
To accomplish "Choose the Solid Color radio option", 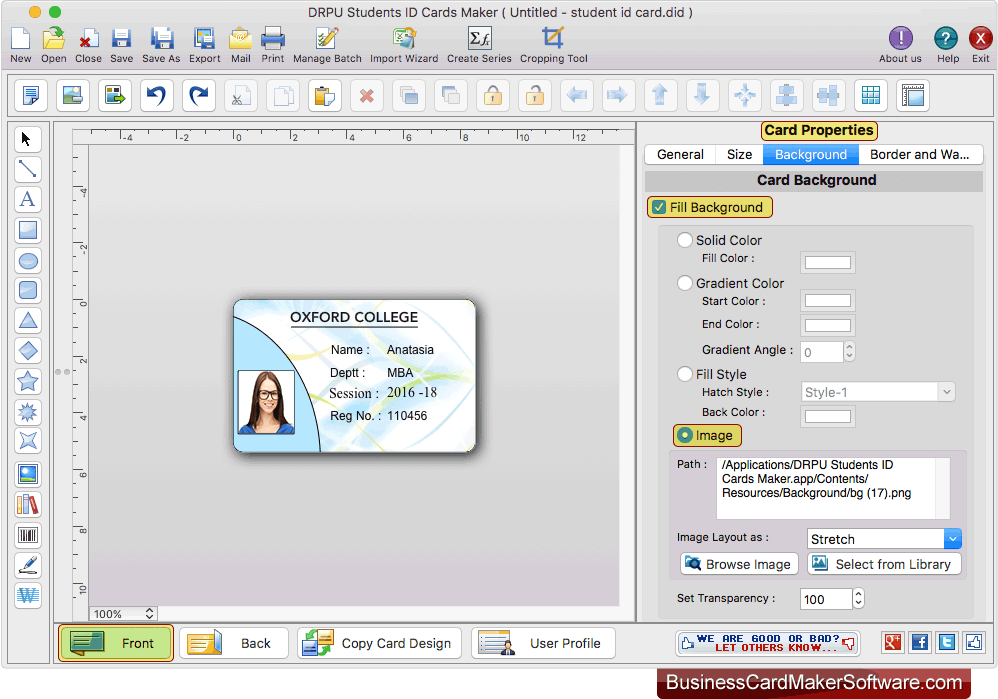I will (x=685, y=240).
